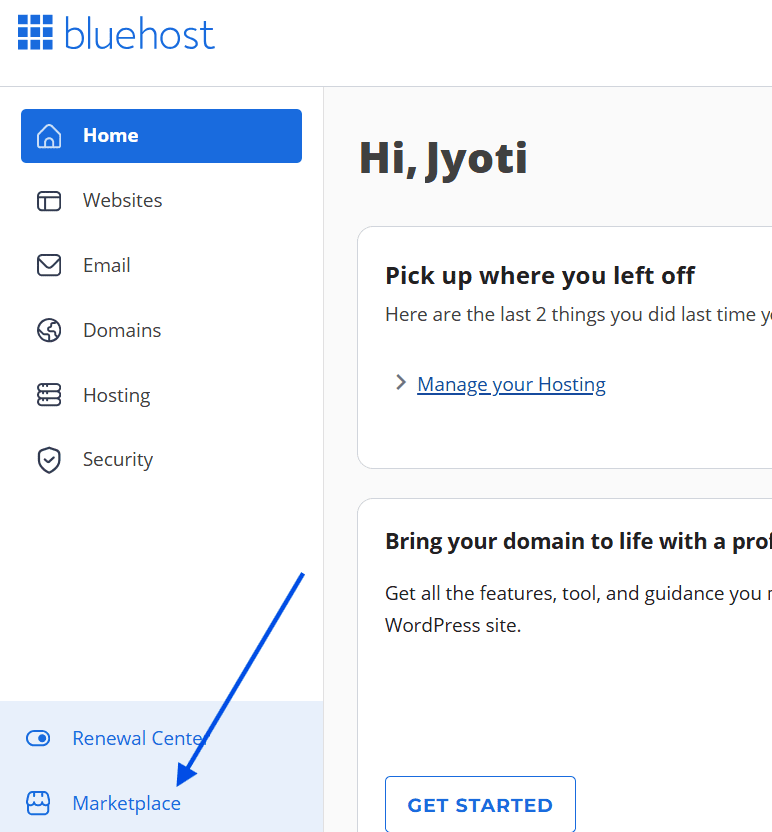Click the server stack icon beside Hosting
This screenshot has height=832, width=772.
pos(49,395)
